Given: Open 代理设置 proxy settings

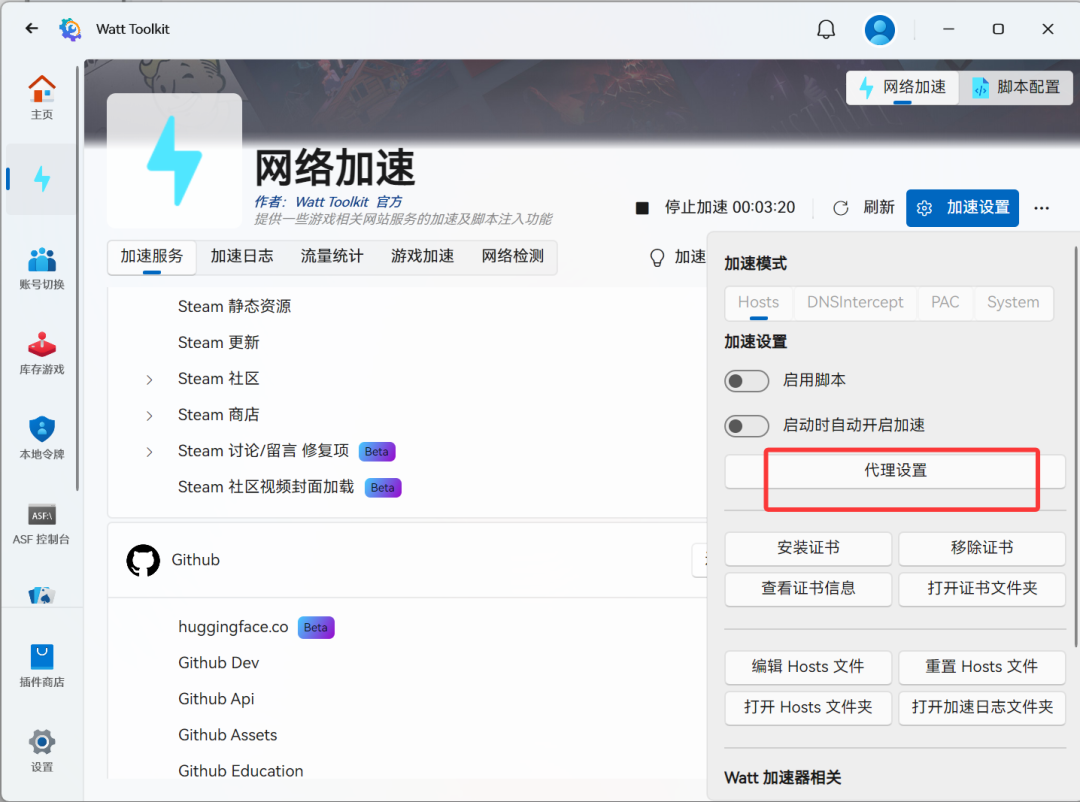Looking at the screenshot, I should pos(895,471).
